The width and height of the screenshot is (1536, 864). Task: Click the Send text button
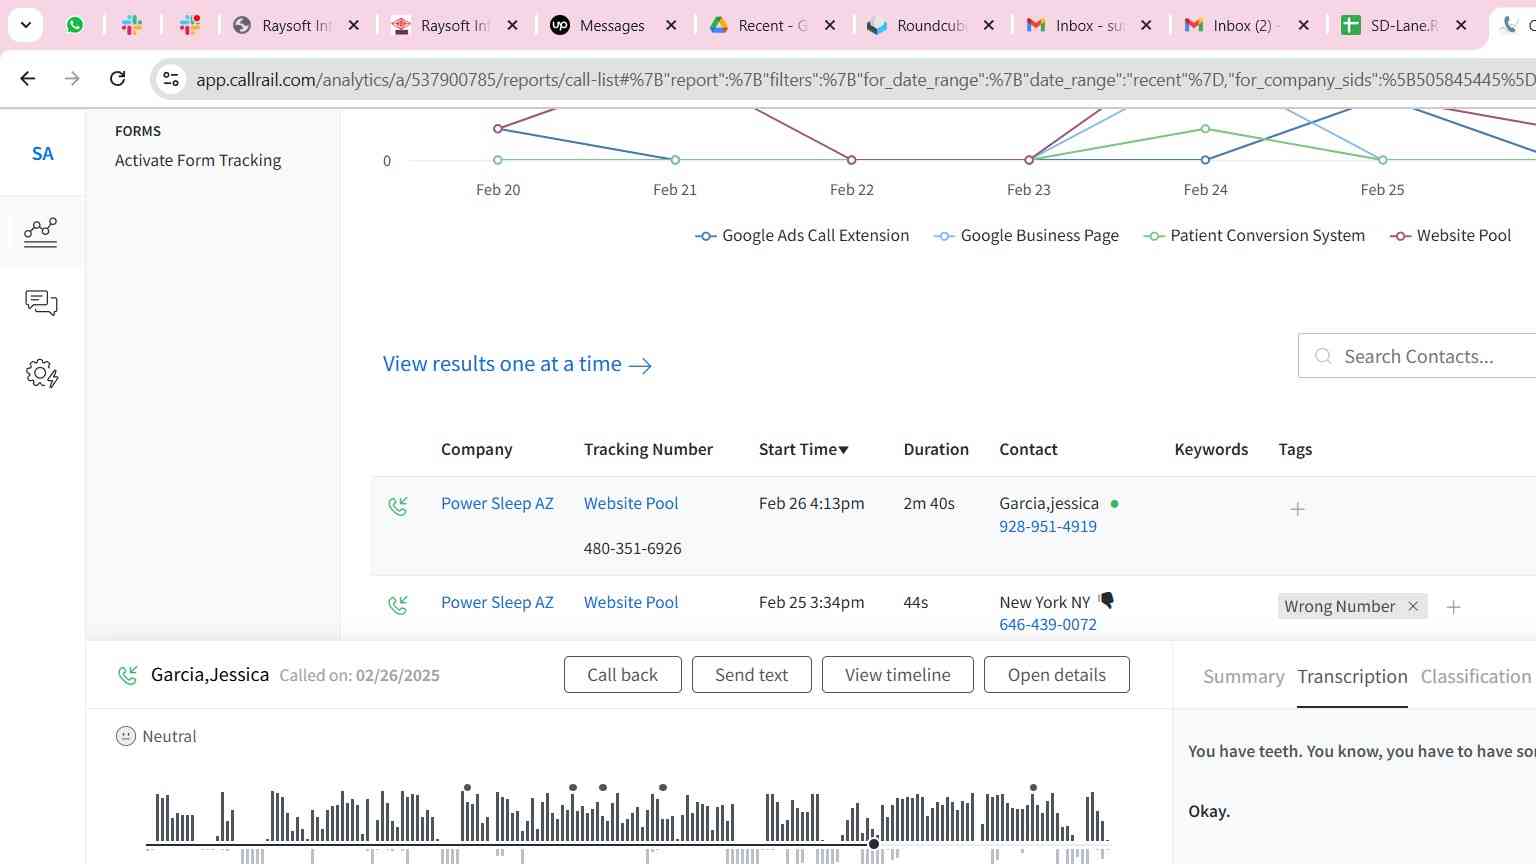[x=751, y=675]
